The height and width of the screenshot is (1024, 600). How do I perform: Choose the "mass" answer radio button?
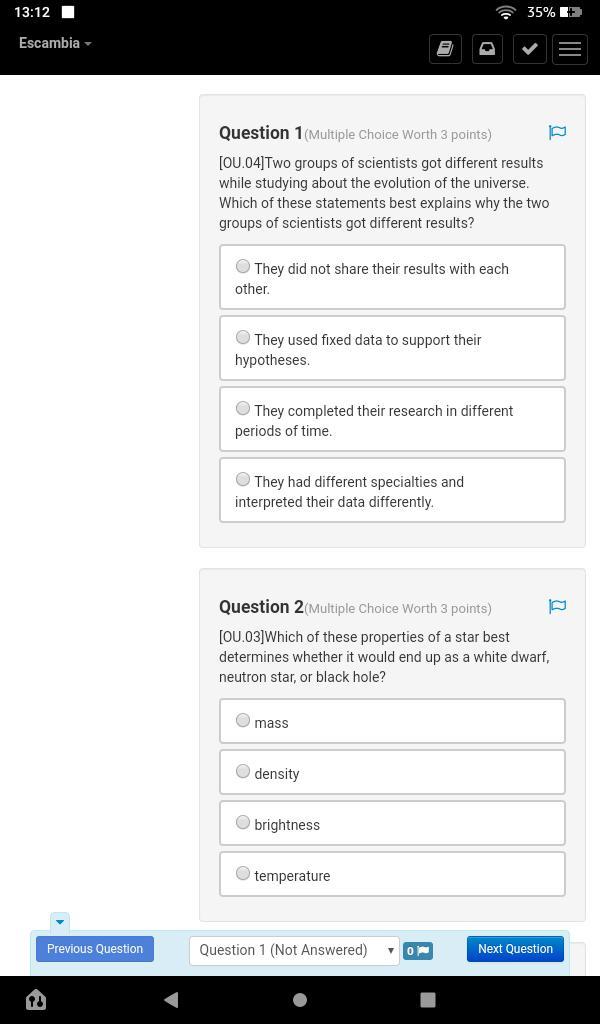tap(243, 721)
